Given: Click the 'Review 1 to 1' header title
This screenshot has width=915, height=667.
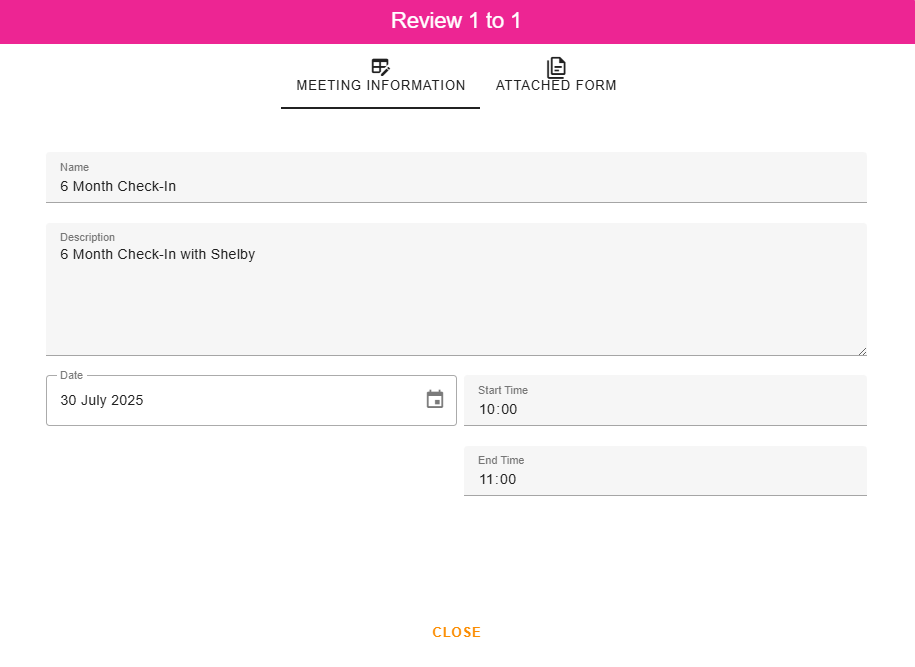Looking at the screenshot, I should 456,21.
